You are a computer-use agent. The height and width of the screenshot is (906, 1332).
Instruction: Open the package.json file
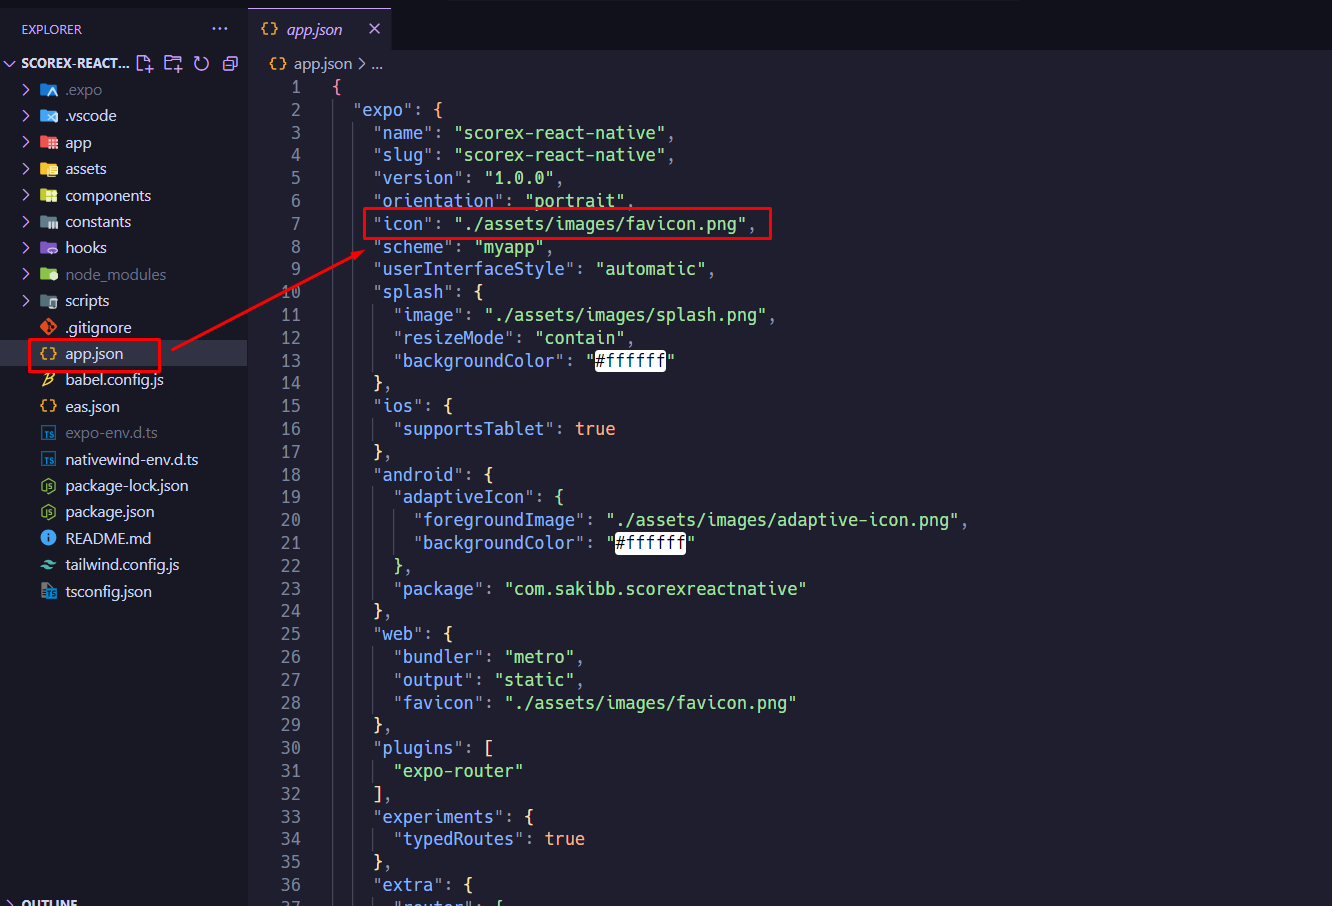(x=111, y=511)
